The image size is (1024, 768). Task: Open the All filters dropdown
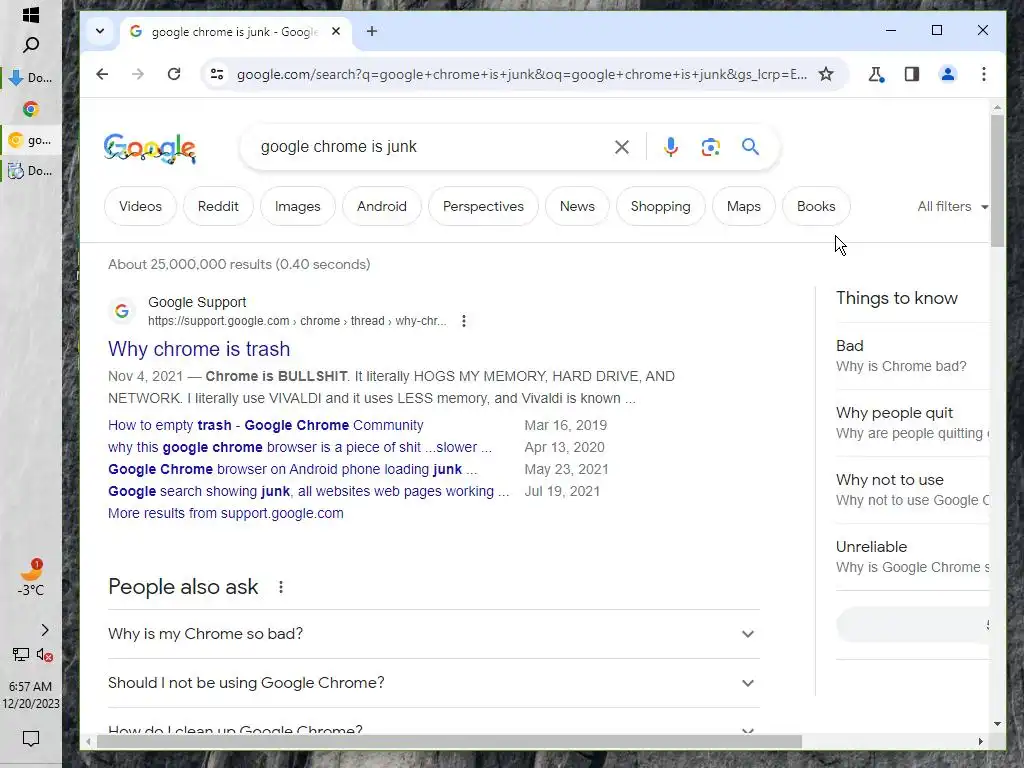coord(952,206)
